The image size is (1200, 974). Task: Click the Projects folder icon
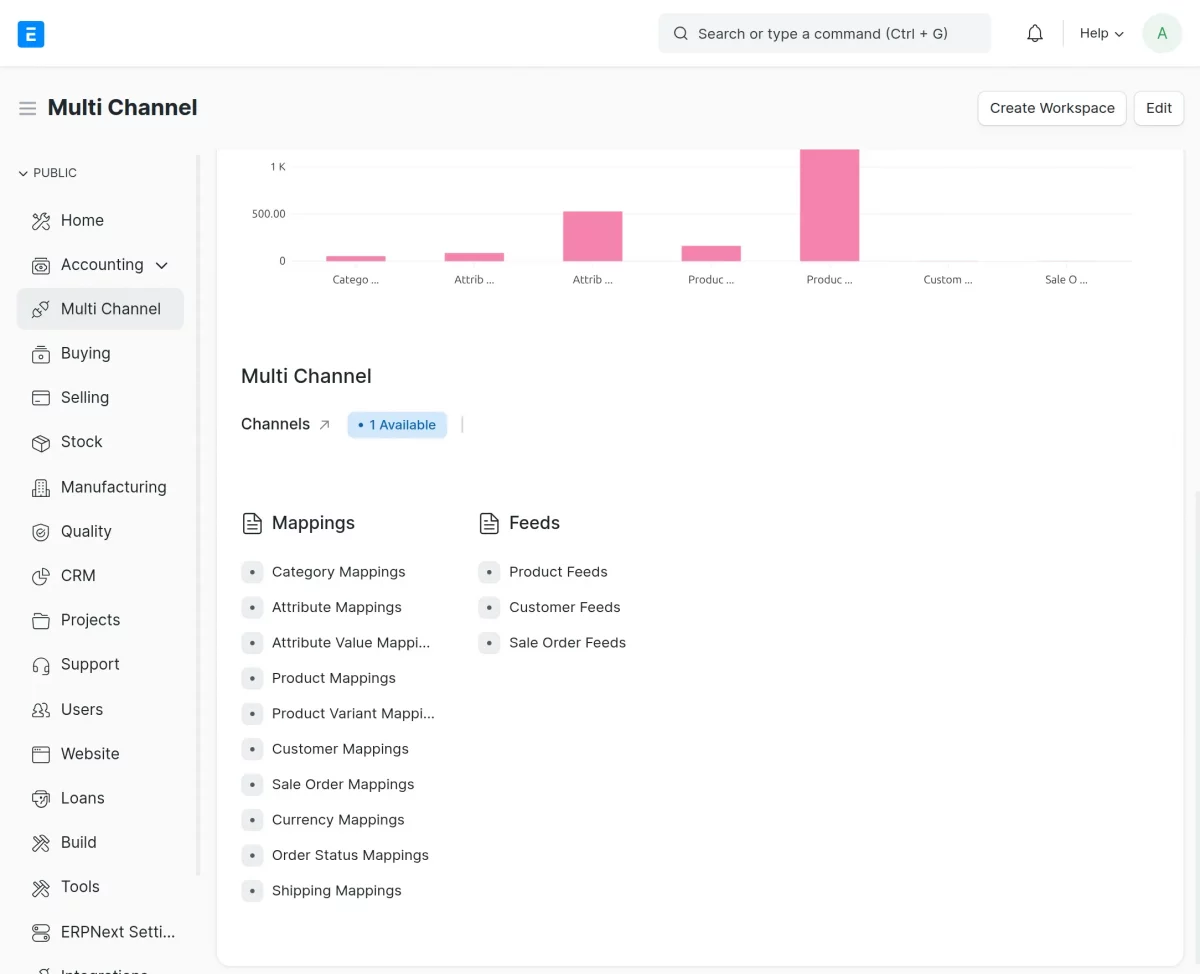(41, 621)
